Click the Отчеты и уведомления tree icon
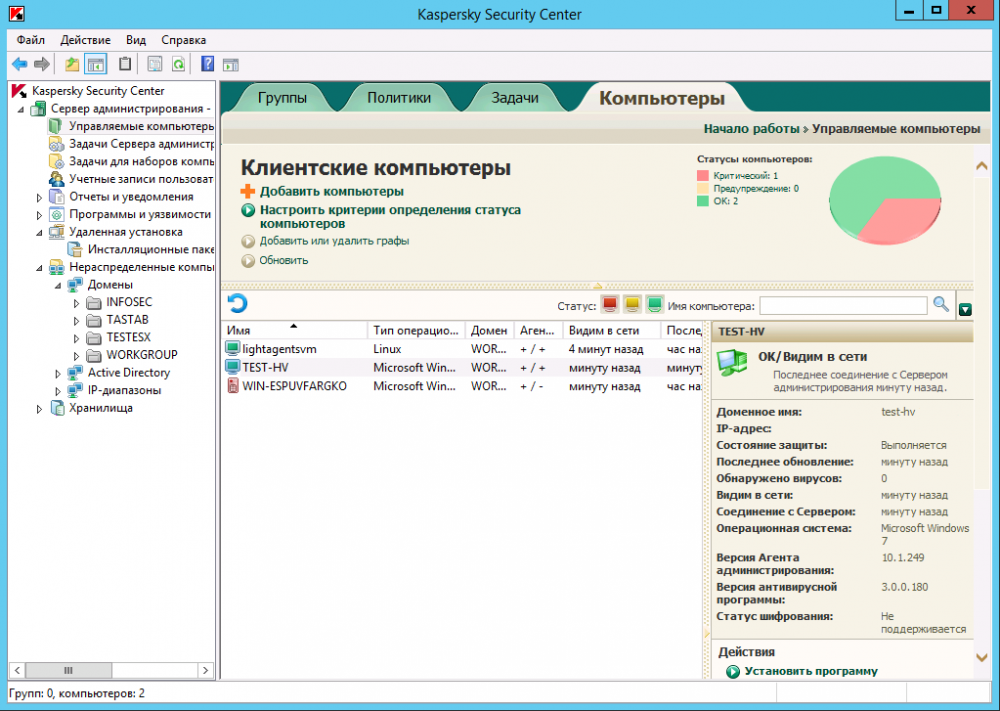 57,196
